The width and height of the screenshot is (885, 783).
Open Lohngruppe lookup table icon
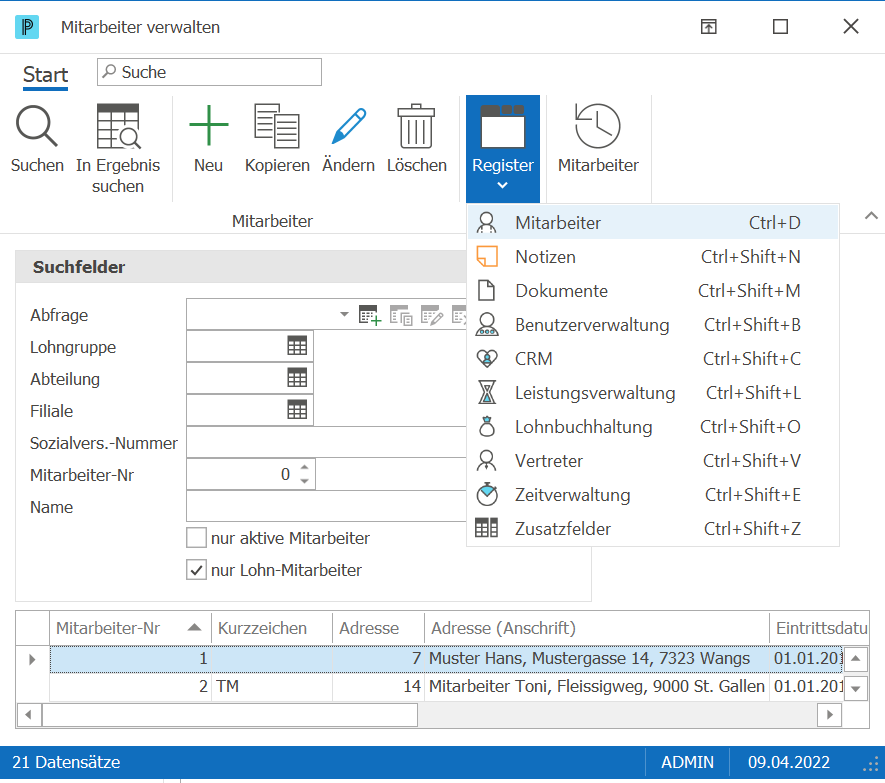coord(297,345)
